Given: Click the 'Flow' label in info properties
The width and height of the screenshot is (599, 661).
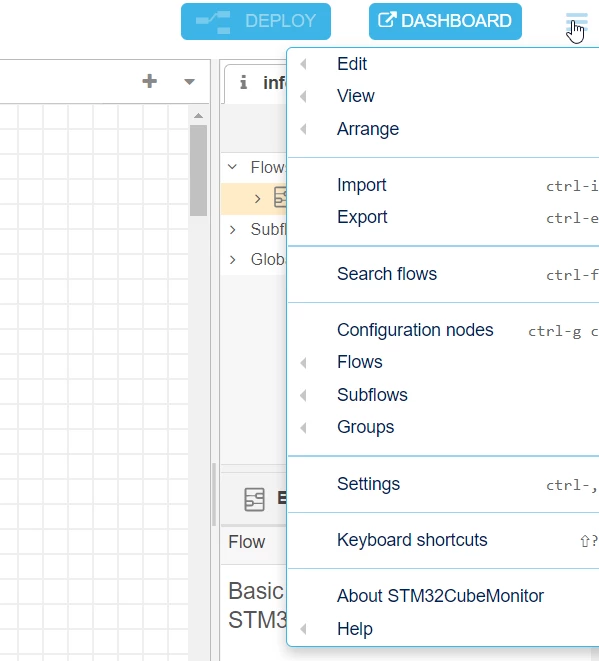Looking at the screenshot, I should 247,542.
